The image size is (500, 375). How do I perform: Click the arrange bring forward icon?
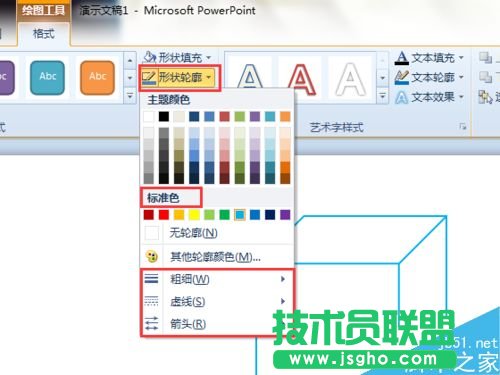(485, 58)
